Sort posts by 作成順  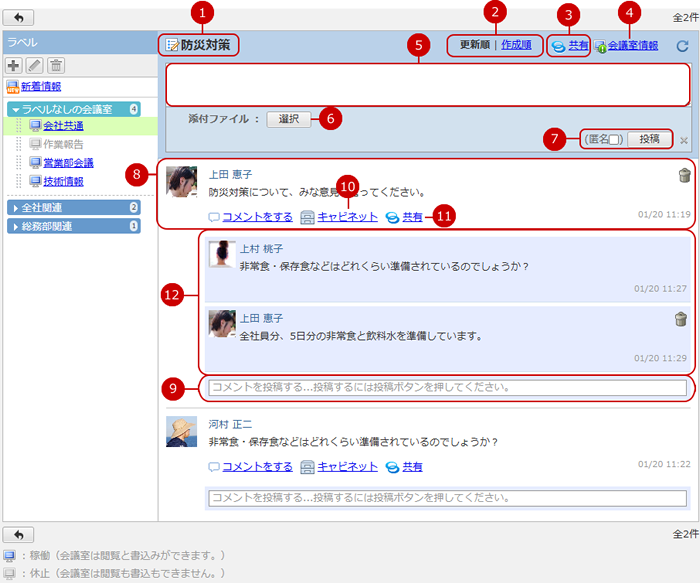(x=516, y=45)
